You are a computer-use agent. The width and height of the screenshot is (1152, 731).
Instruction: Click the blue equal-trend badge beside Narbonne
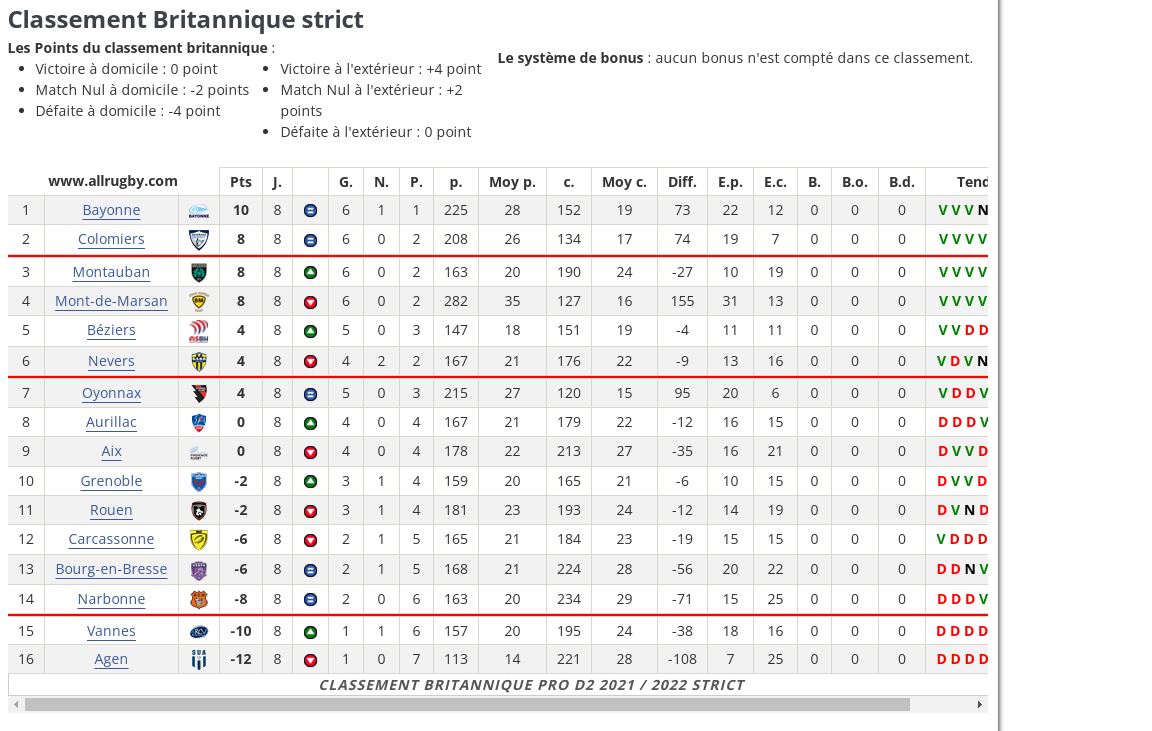click(x=310, y=599)
